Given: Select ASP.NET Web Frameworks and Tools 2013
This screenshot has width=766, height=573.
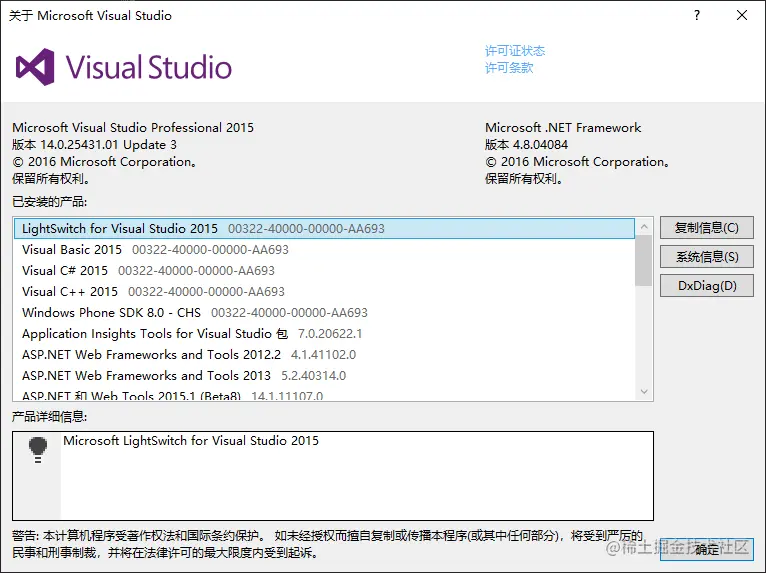Looking at the screenshot, I should point(324,376).
